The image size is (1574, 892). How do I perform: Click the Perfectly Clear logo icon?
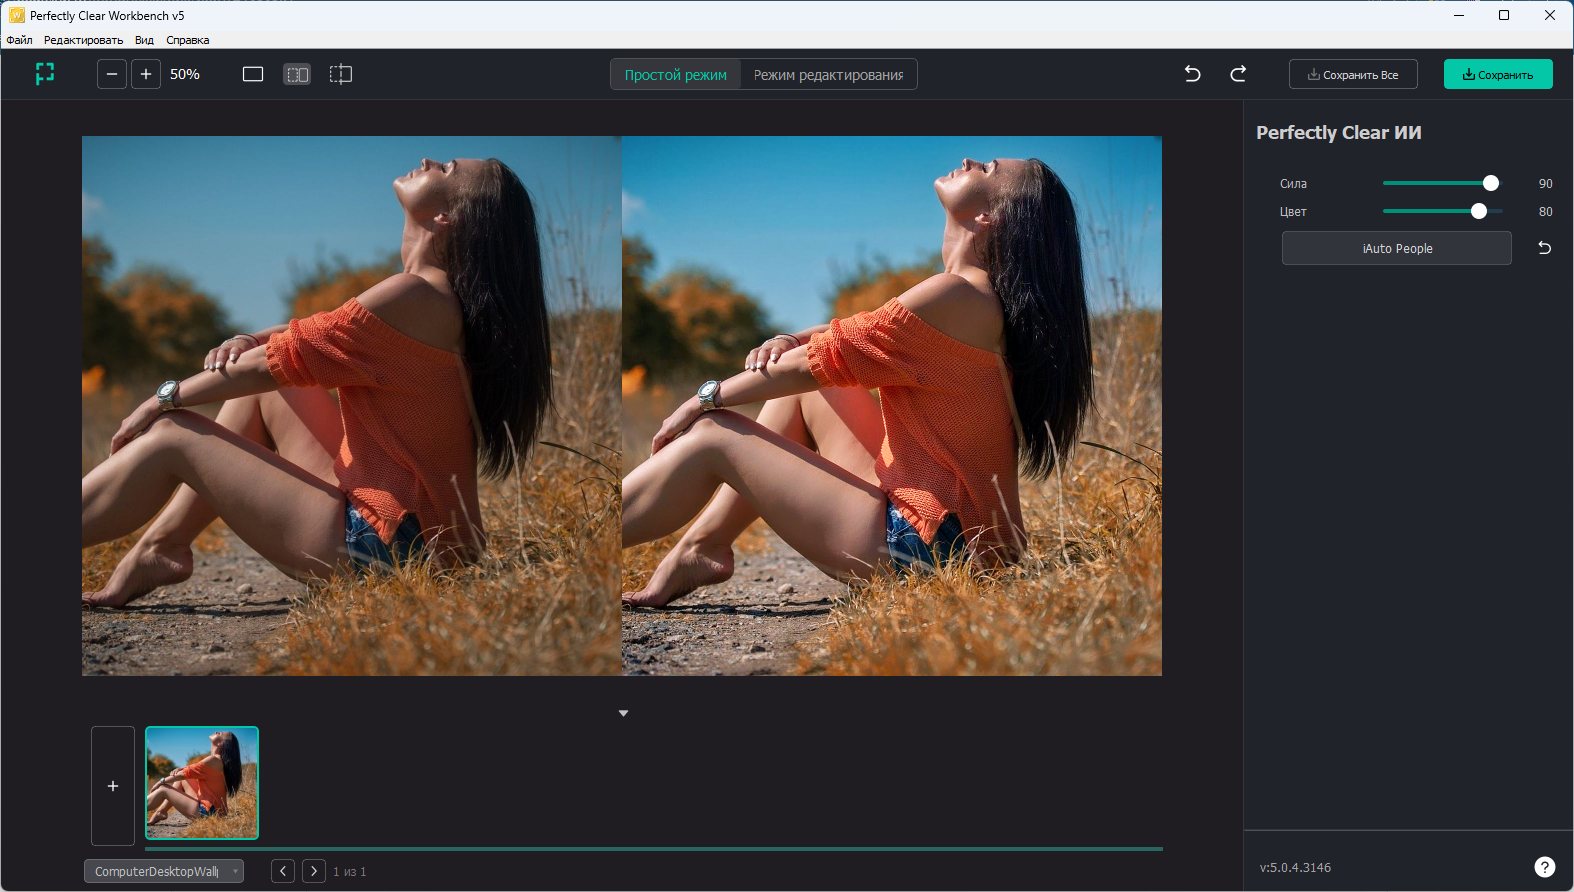coord(45,74)
